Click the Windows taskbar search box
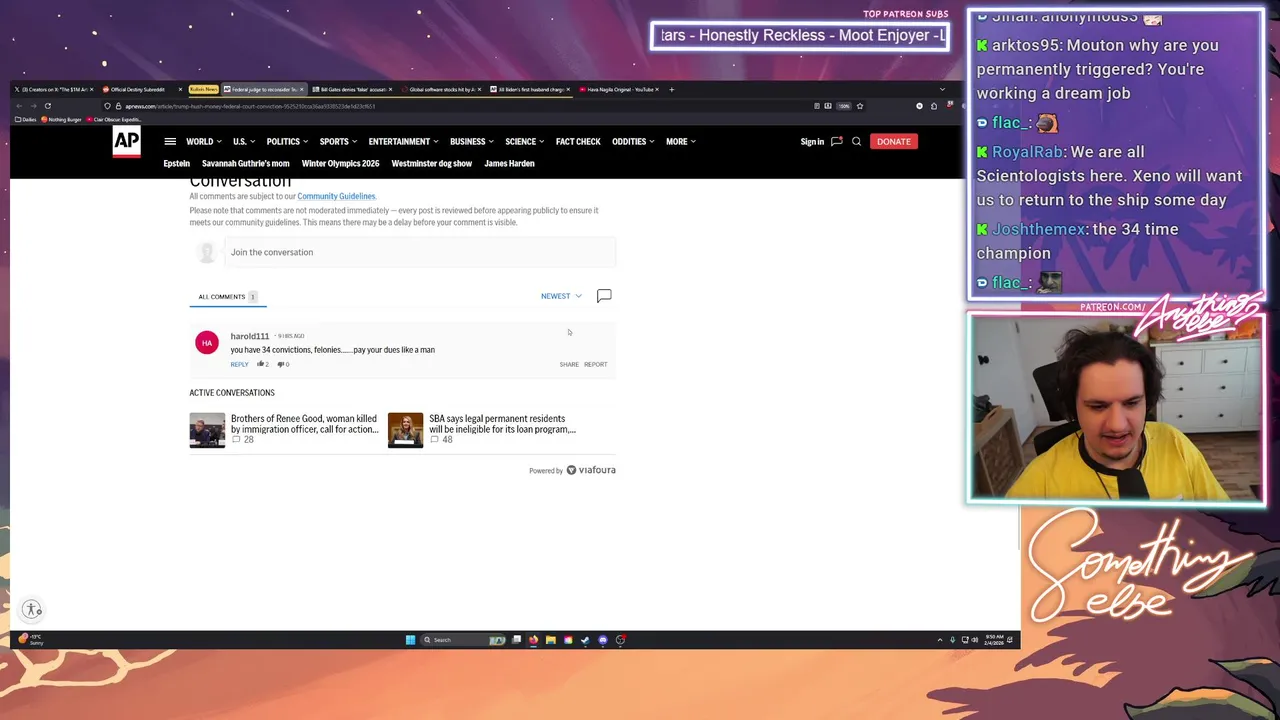The width and height of the screenshot is (1280, 720). click(x=462, y=640)
